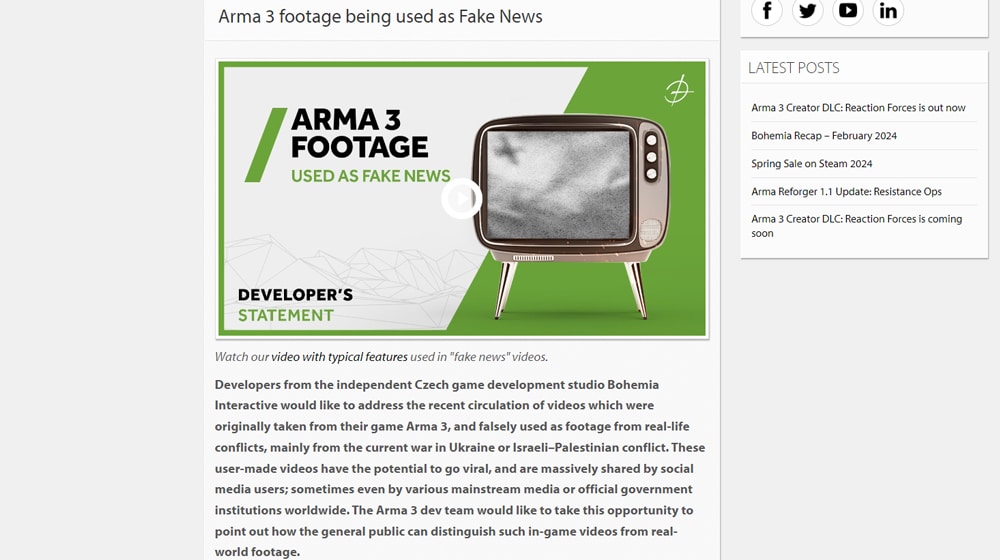This screenshot has height=560, width=1000.
Task: Open 'Reaction Forces is coming soon' post
Action: [x=857, y=226]
